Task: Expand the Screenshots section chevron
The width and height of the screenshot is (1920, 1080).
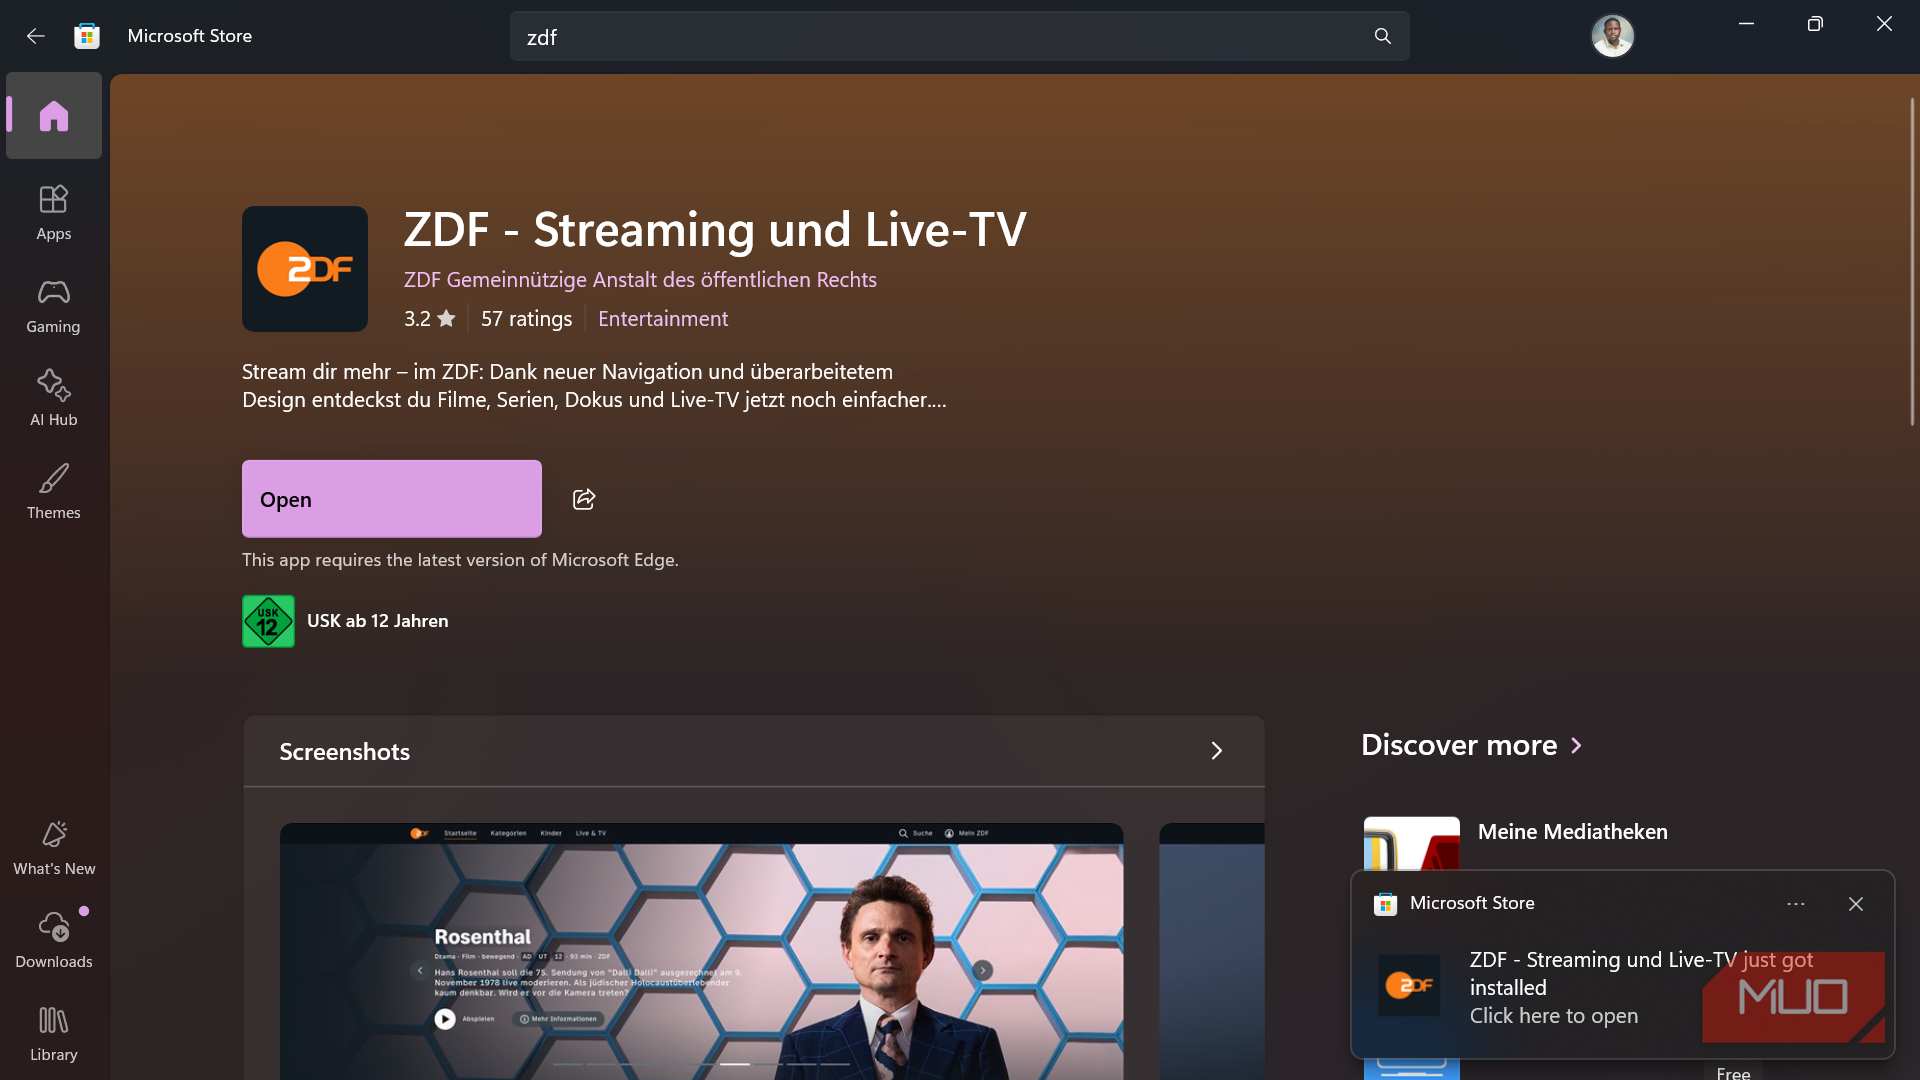Action: pyautogui.click(x=1216, y=751)
